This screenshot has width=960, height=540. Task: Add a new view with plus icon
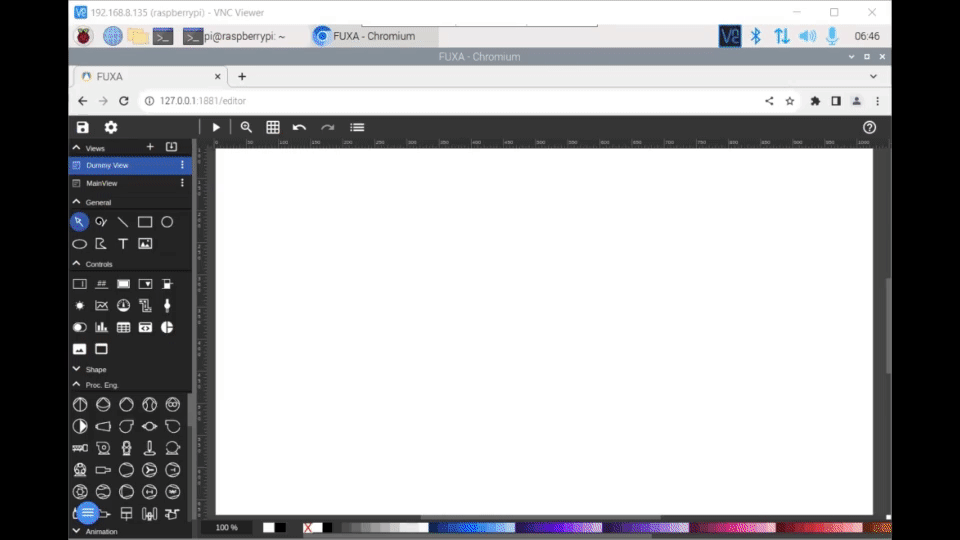pyautogui.click(x=150, y=147)
